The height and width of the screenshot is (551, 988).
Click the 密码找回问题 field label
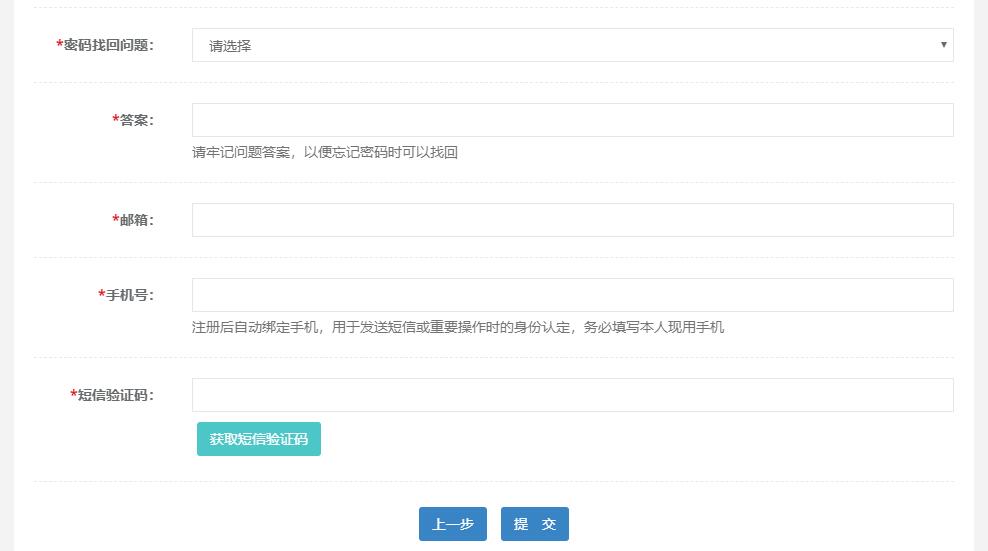point(108,45)
